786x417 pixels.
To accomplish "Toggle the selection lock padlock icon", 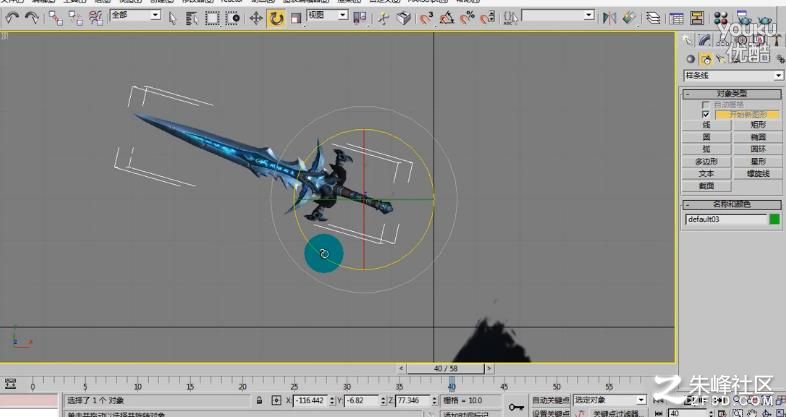I will point(259,400).
